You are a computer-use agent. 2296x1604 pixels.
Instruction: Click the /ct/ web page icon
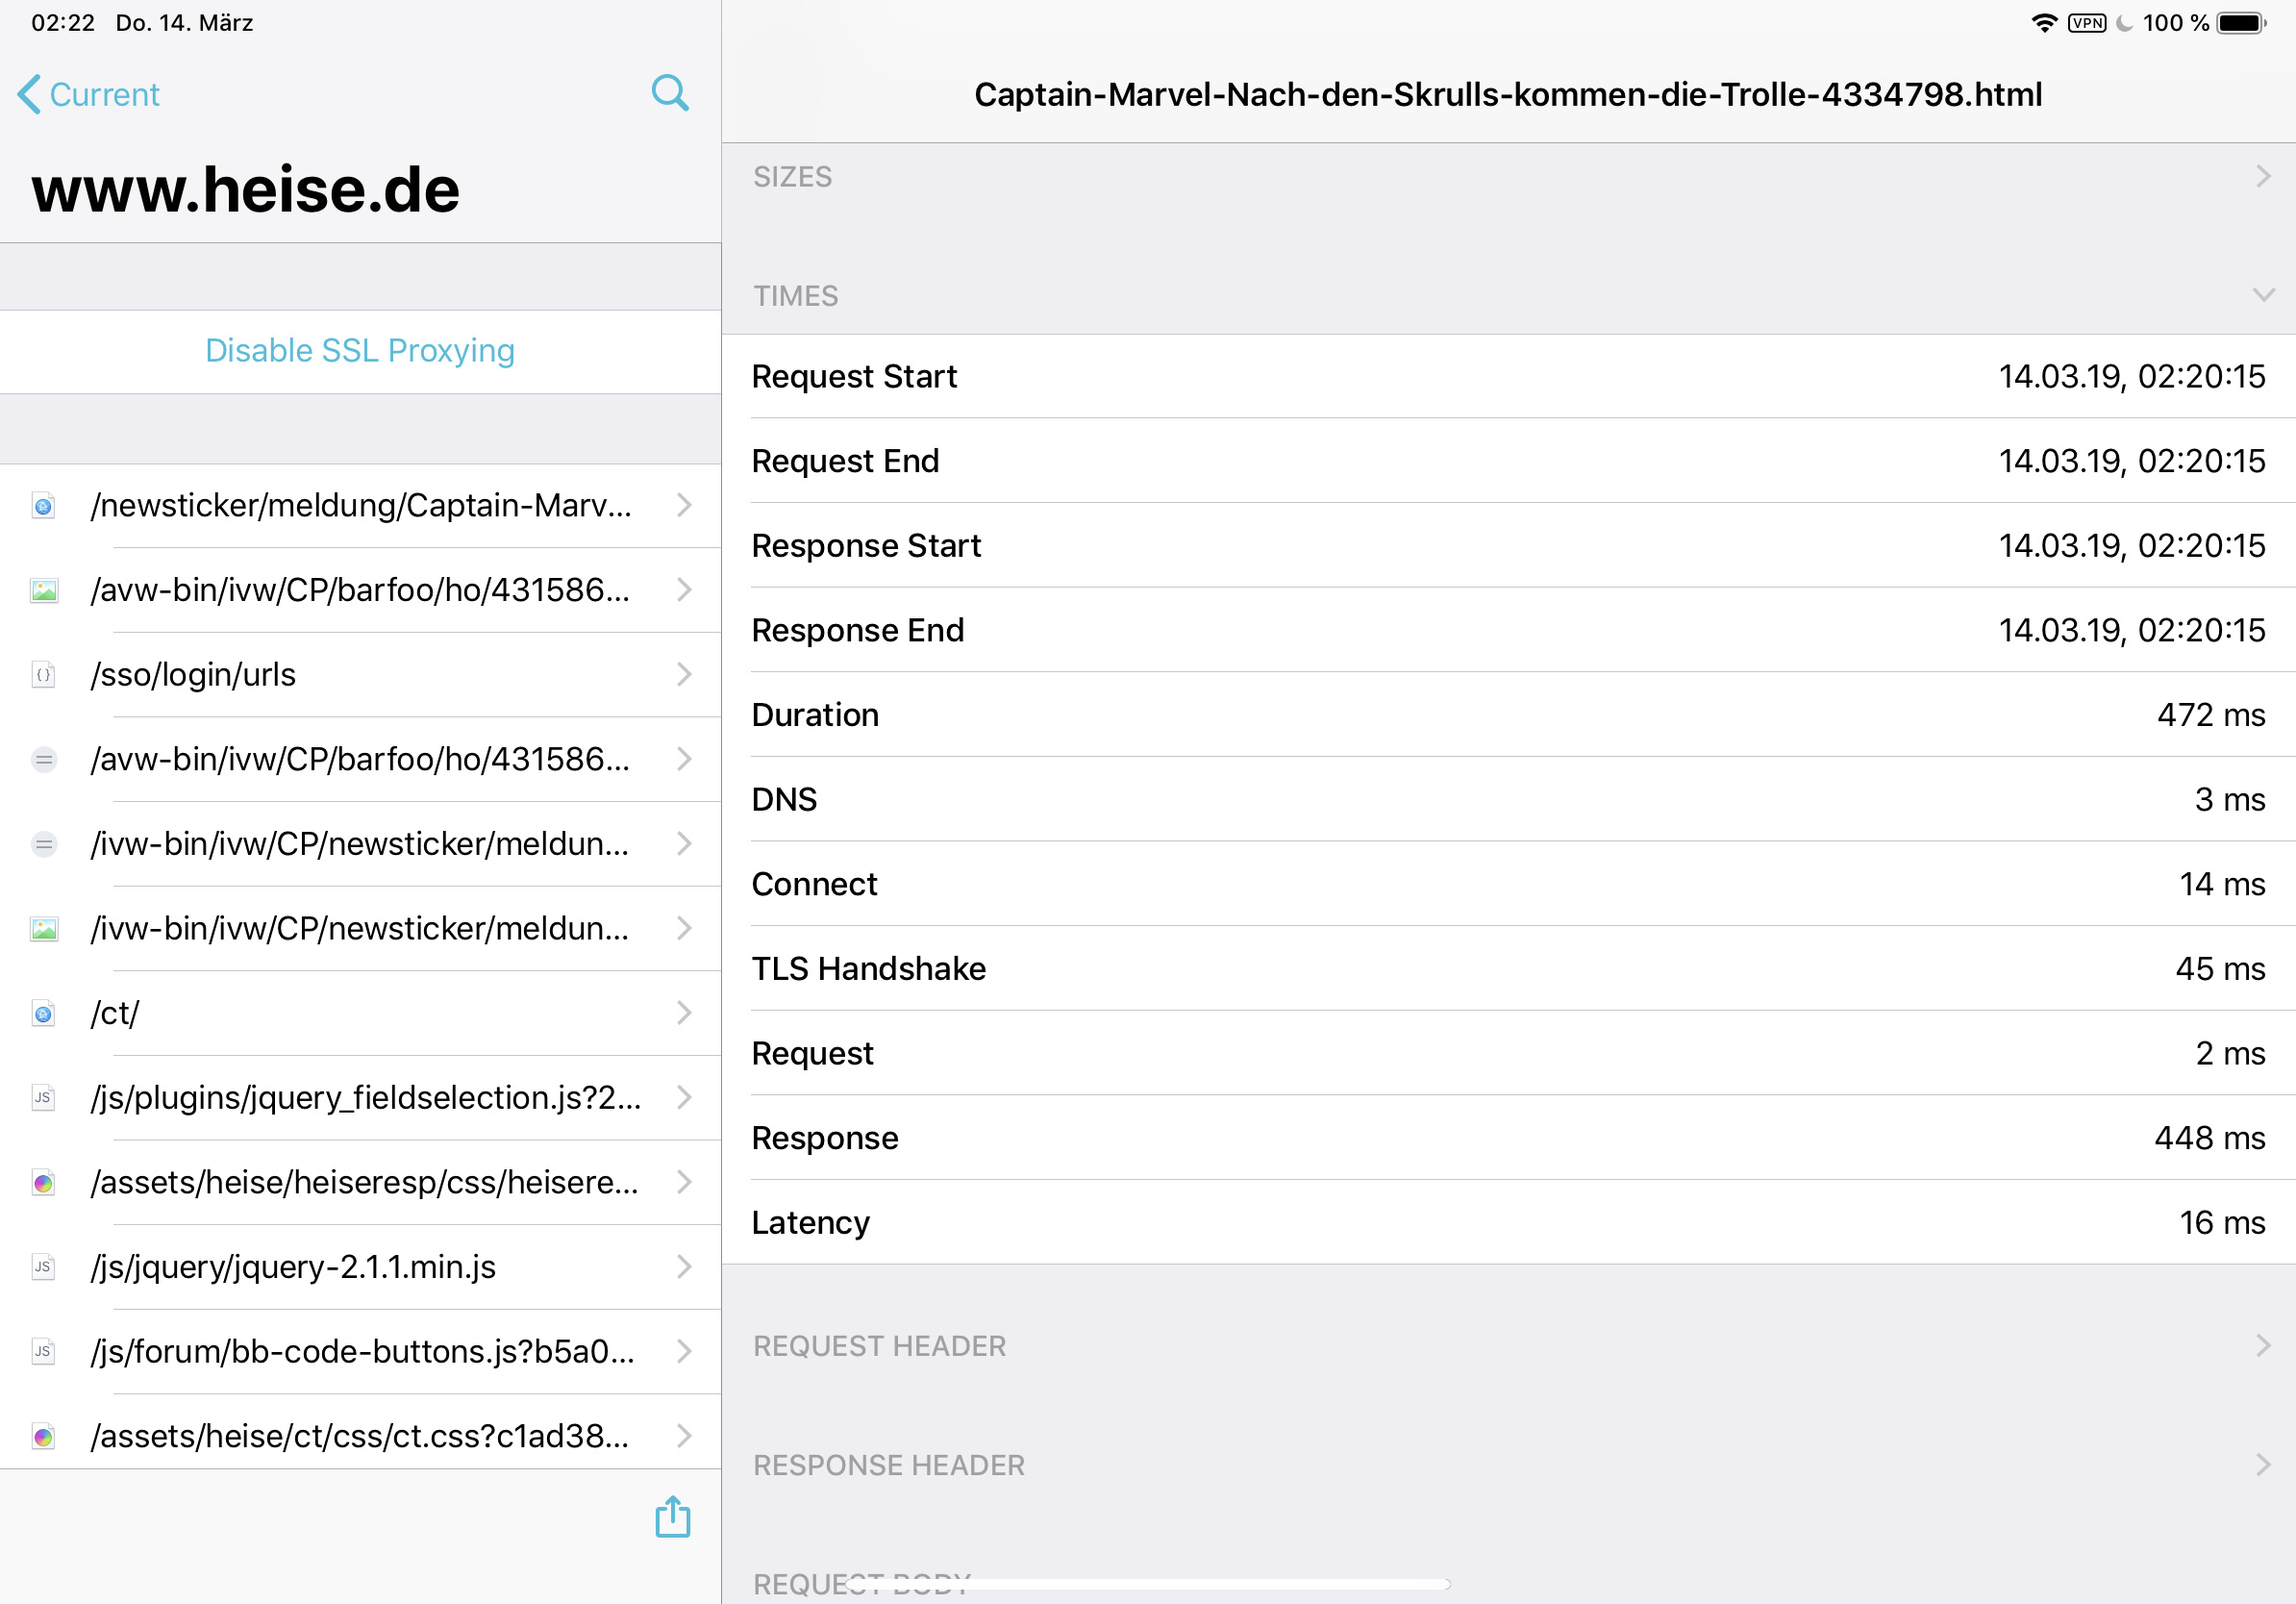point(43,1014)
